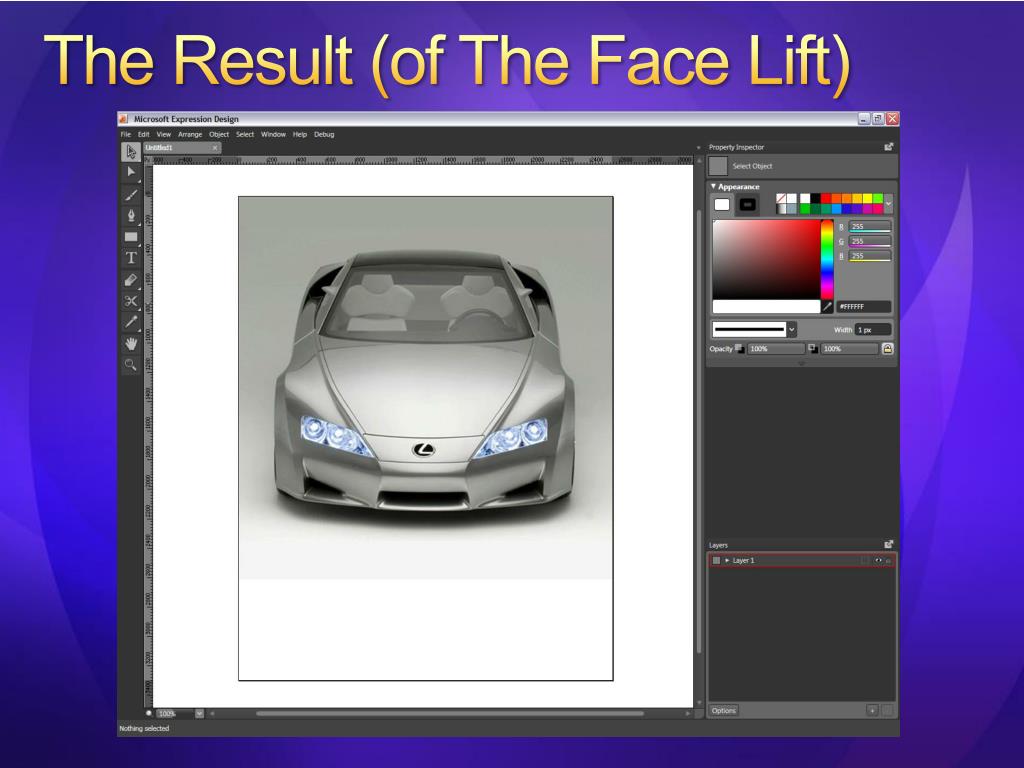The height and width of the screenshot is (768, 1024).
Task: Choose the Pen tool
Action: tap(131, 216)
